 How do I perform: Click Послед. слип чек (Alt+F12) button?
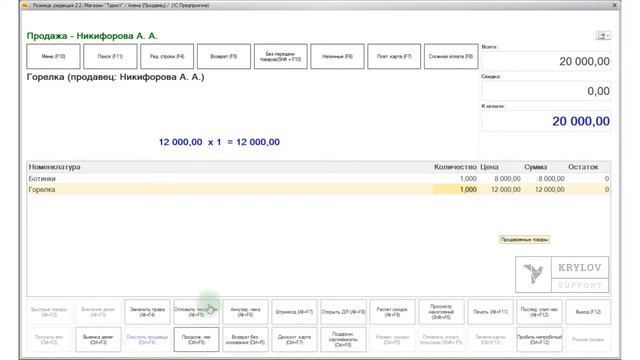pos(539,312)
